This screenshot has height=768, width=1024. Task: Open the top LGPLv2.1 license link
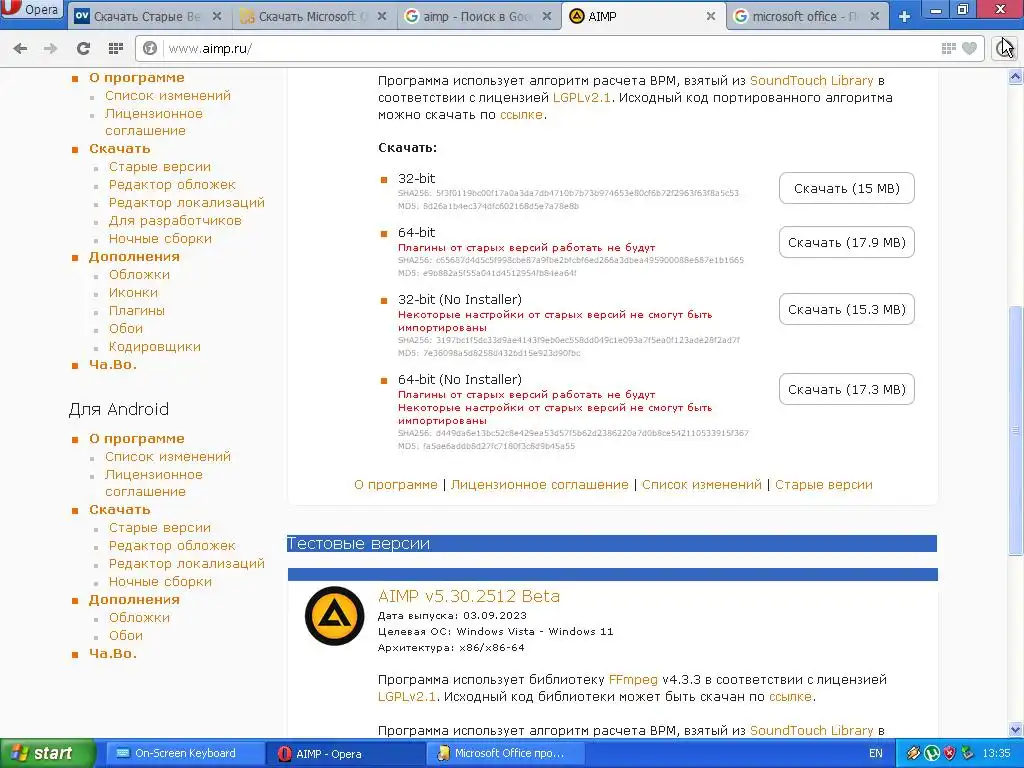click(581, 98)
